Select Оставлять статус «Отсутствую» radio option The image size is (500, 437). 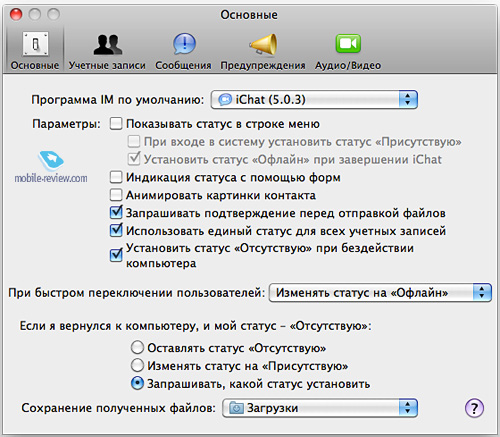pyautogui.click(x=137, y=347)
